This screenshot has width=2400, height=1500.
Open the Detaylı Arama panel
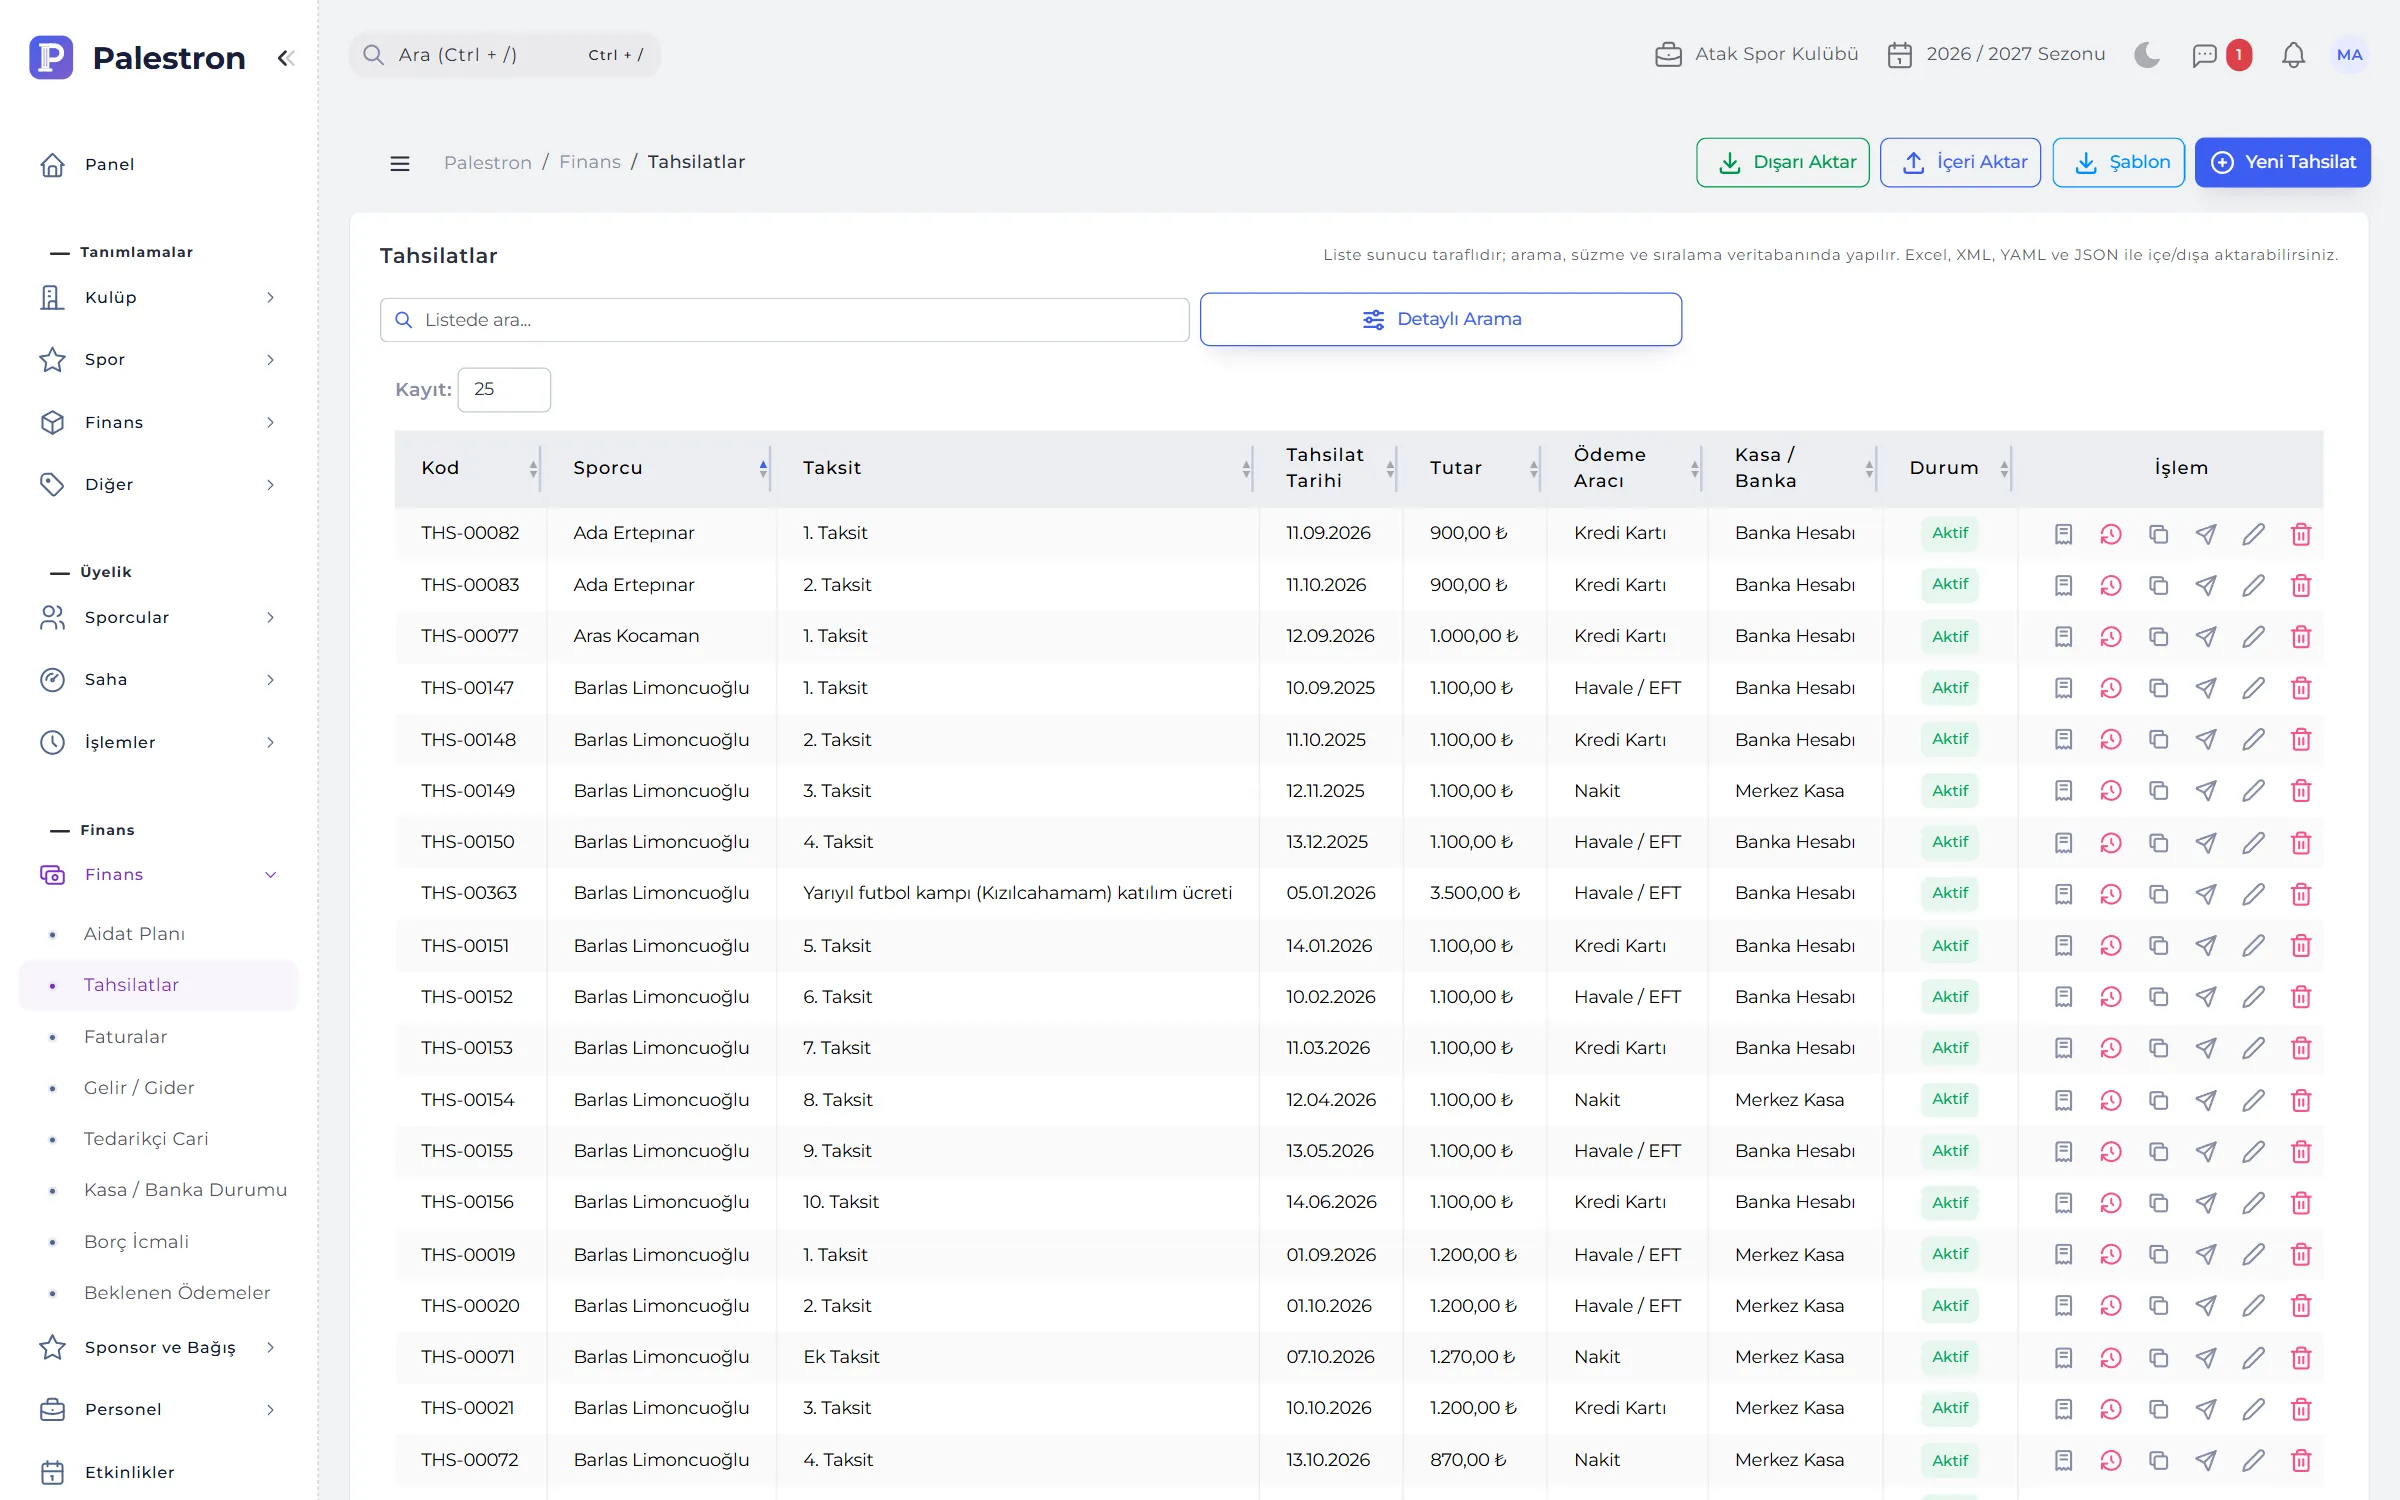(x=1441, y=319)
